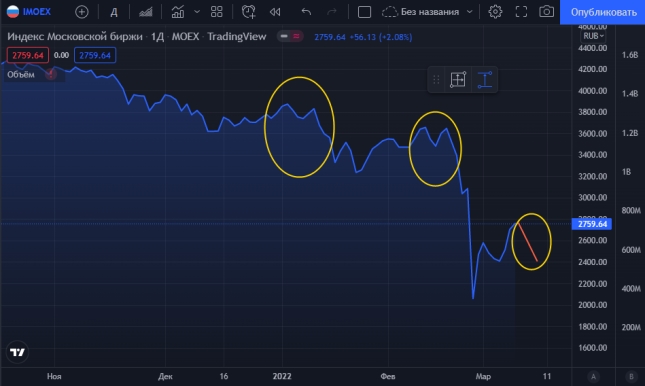Undo the last chart action
The height and width of the screenshot is (386, 645).
(306, 12)
